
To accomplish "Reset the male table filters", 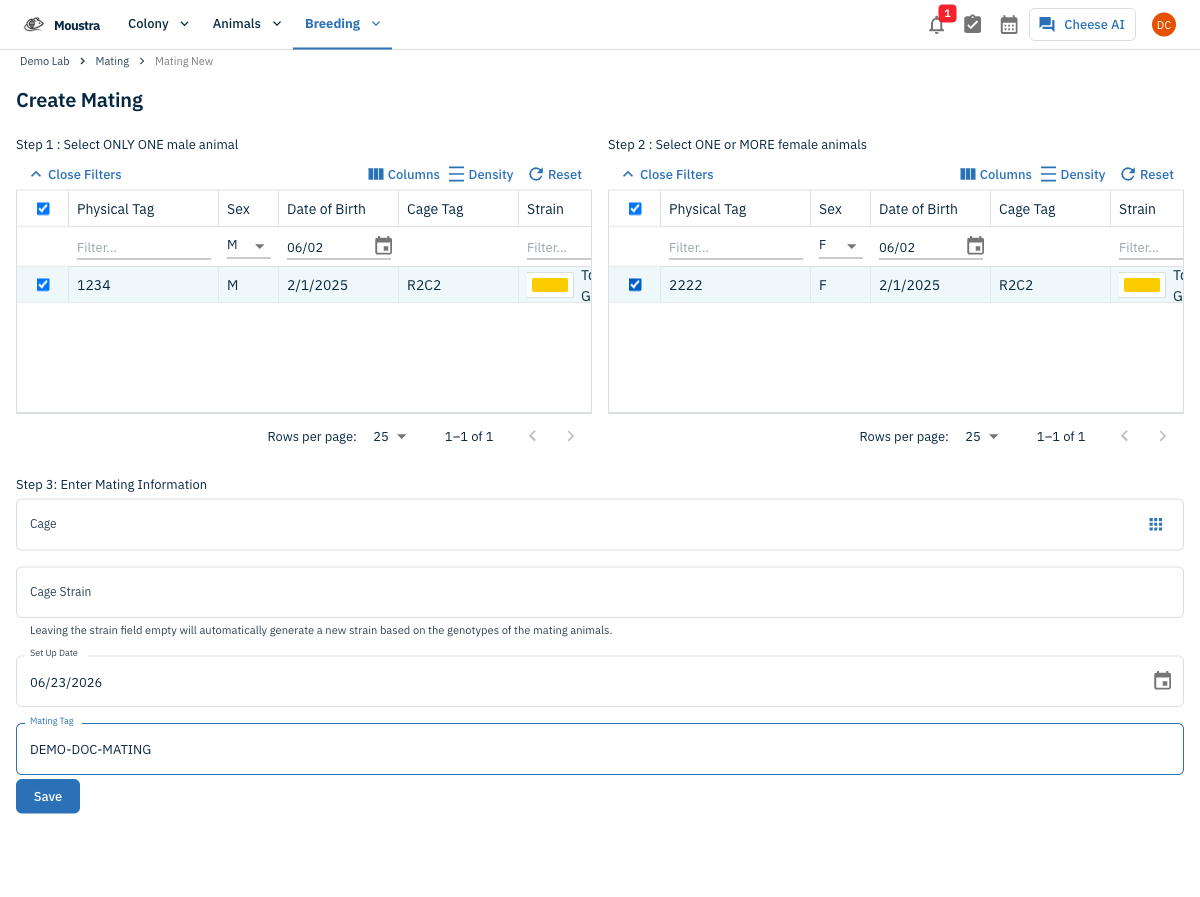I will click(555, 175).
